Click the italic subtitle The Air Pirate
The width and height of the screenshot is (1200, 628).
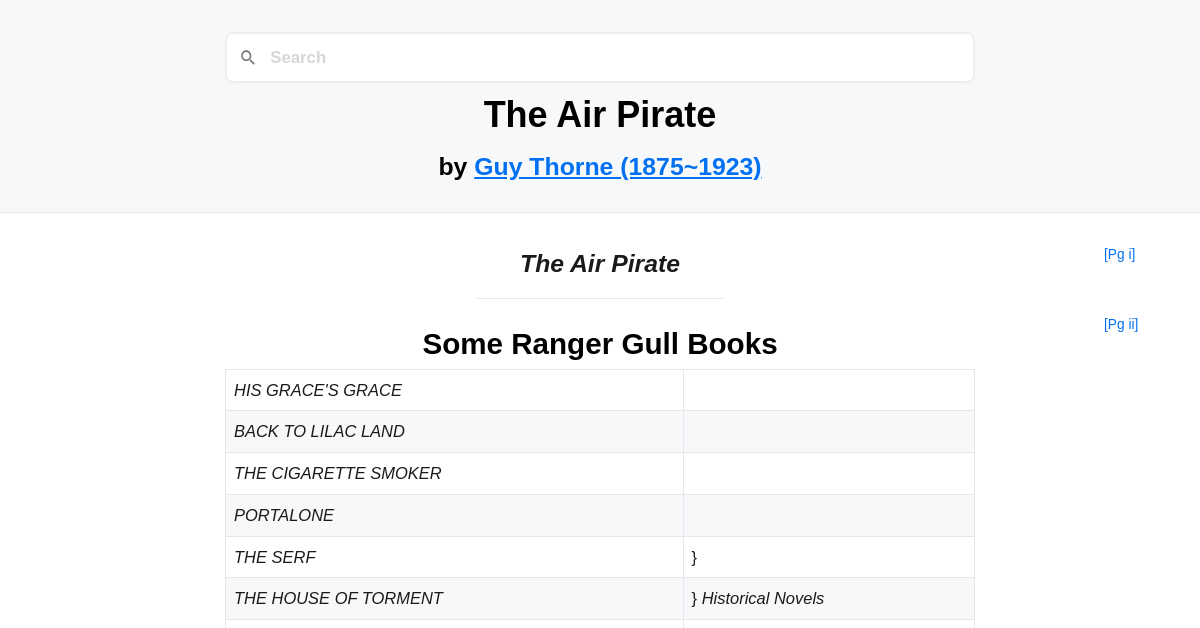tap(600, 263)
